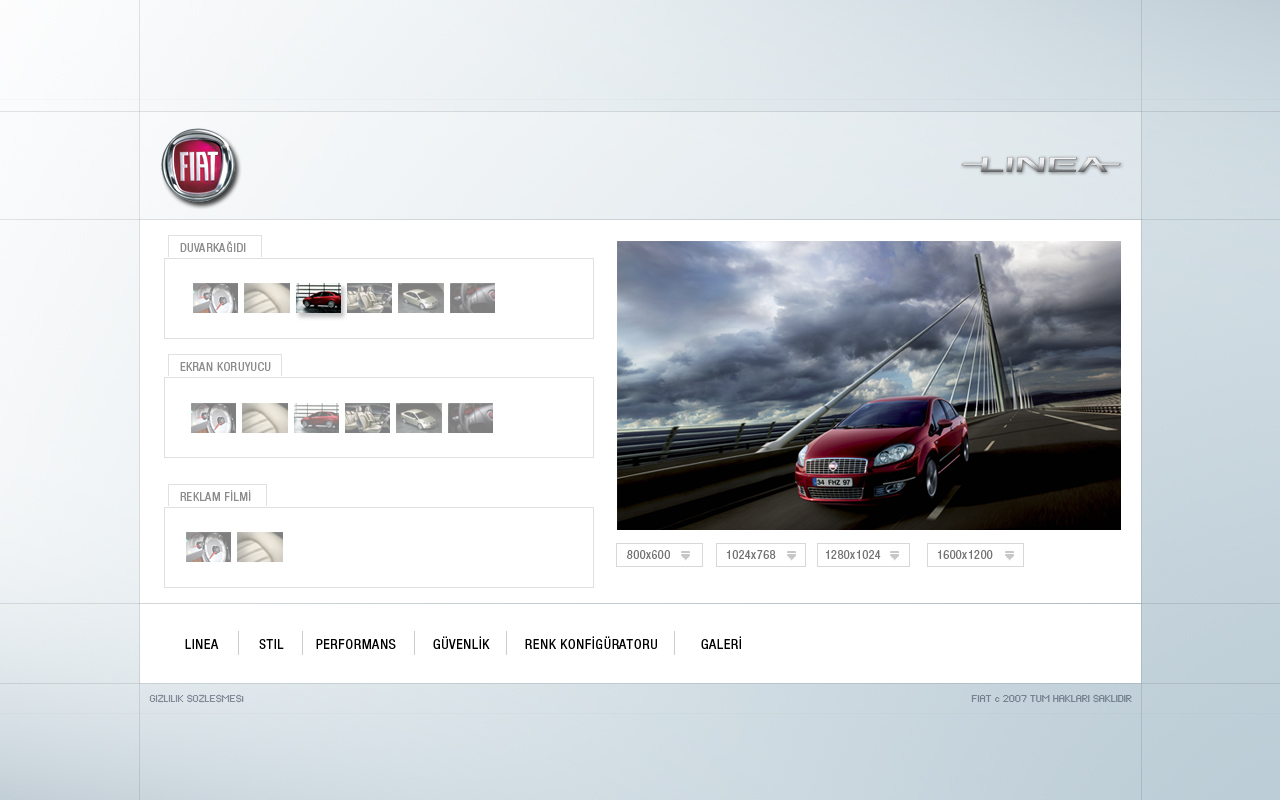Click the Fiat 2007 copyright notice text
The height and width of the screenshot is (800, 1280).
point(1051,699)
